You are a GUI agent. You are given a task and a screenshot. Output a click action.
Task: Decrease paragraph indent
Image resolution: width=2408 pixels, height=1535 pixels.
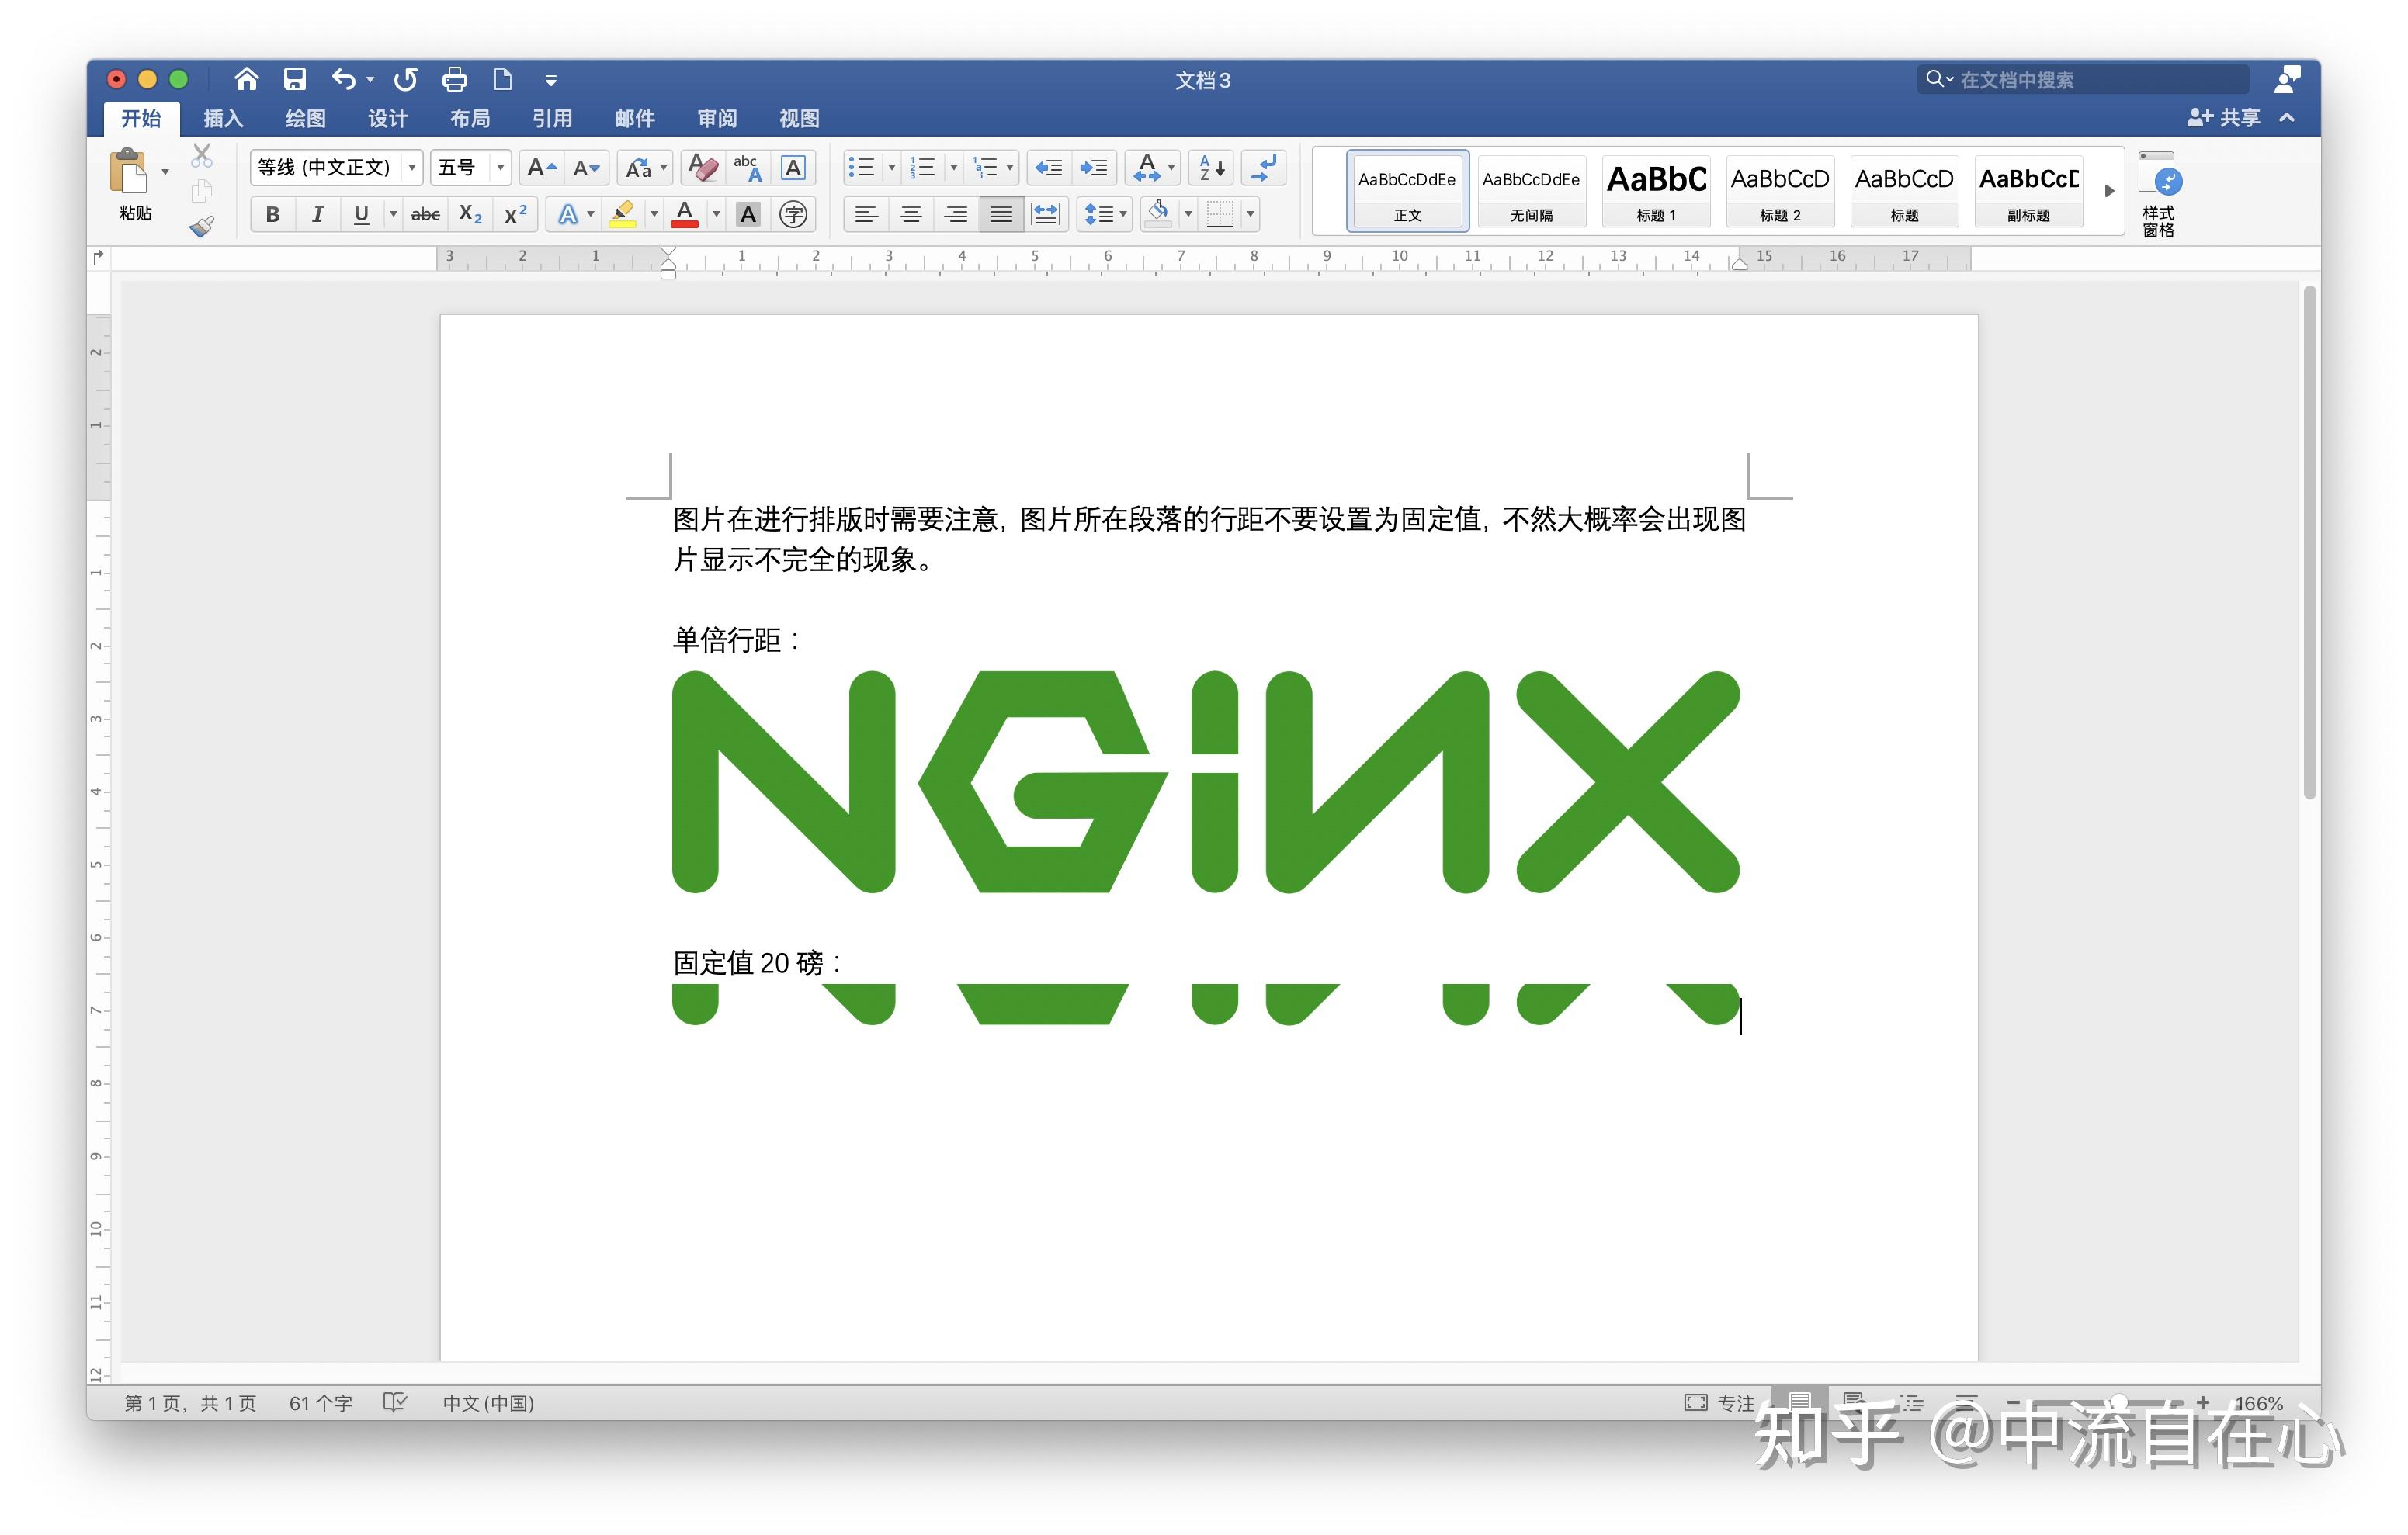[1048, 167]
